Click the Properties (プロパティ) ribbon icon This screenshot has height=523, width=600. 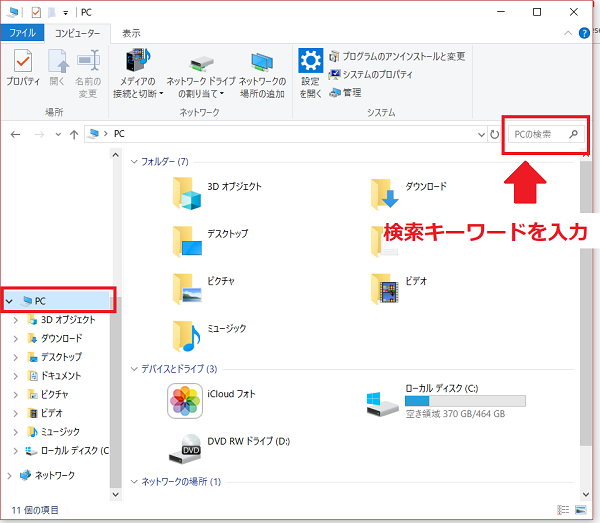point(23,61)
